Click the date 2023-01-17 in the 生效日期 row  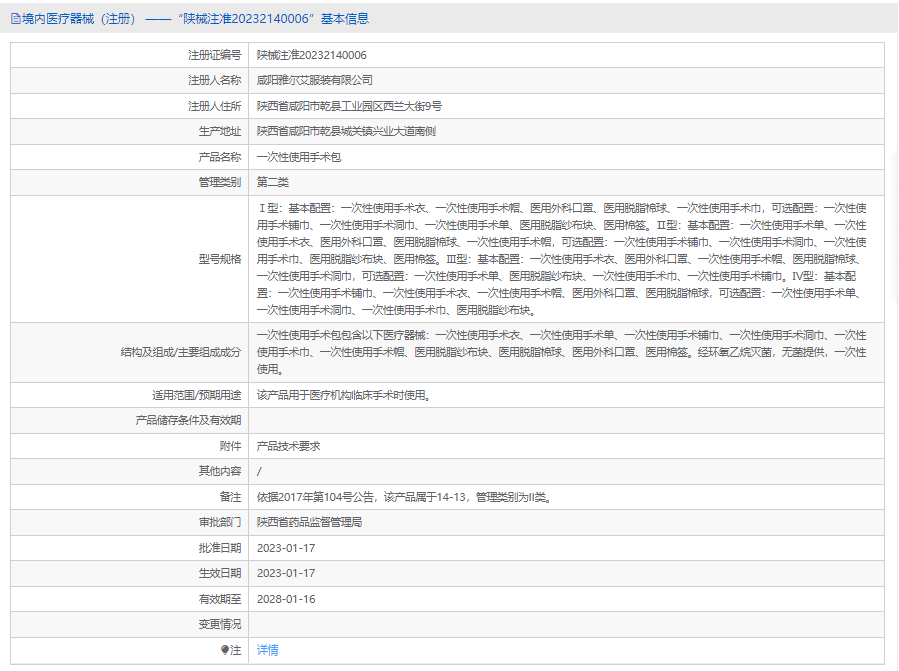286,574
